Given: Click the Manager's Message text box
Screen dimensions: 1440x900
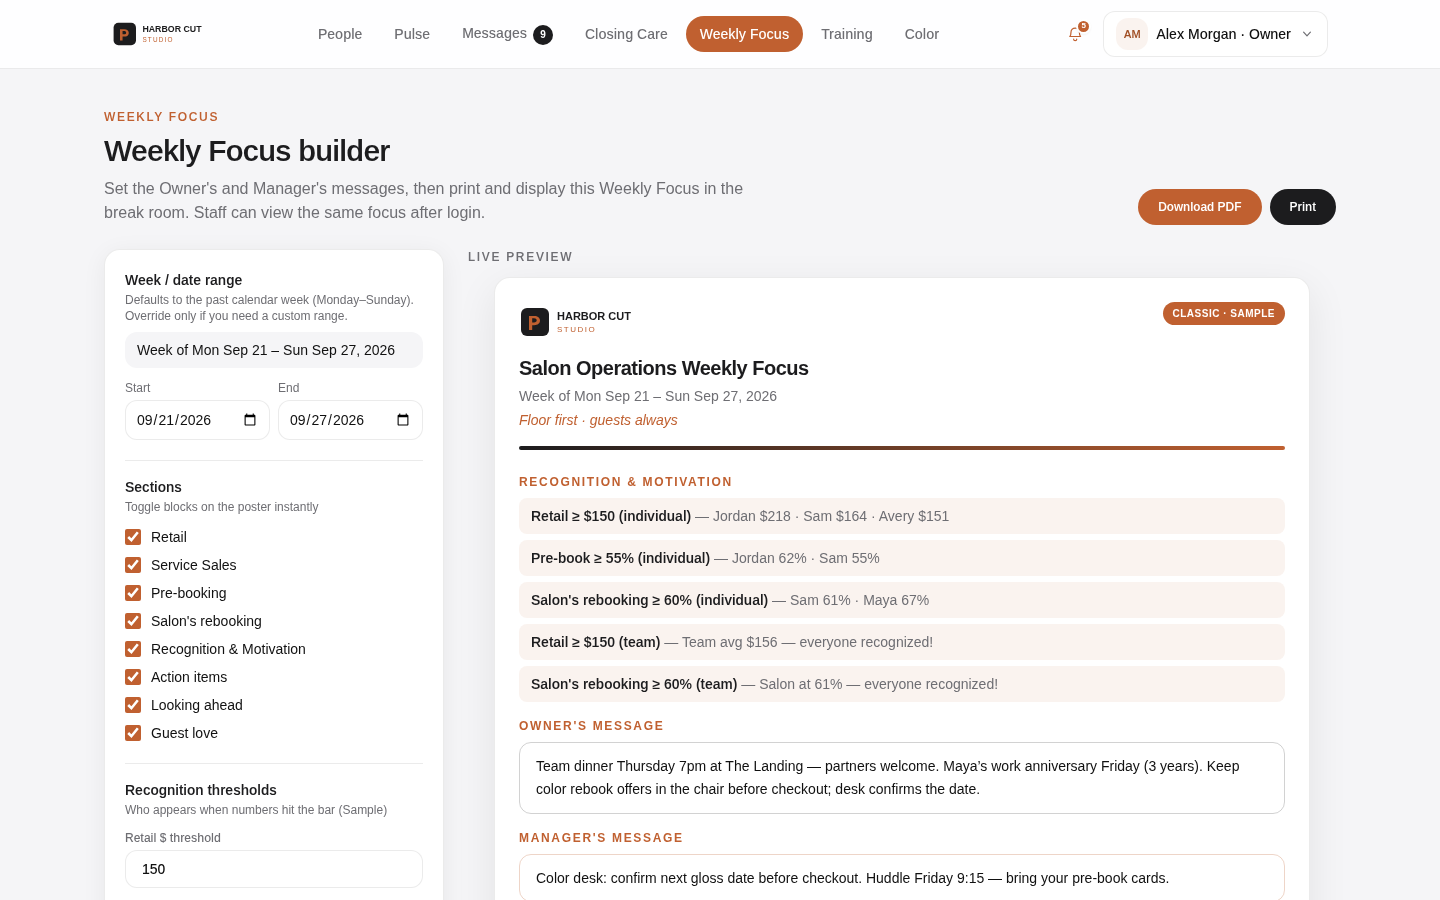Looking at the screenshot, I should coord(902,878).
